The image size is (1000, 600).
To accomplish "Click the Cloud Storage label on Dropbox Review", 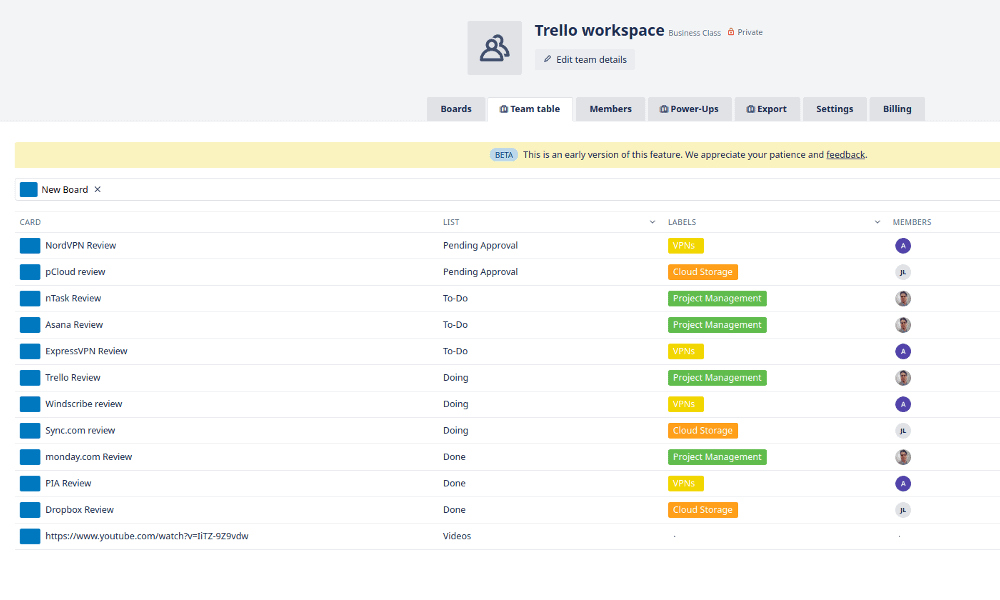I will point(703,510).
